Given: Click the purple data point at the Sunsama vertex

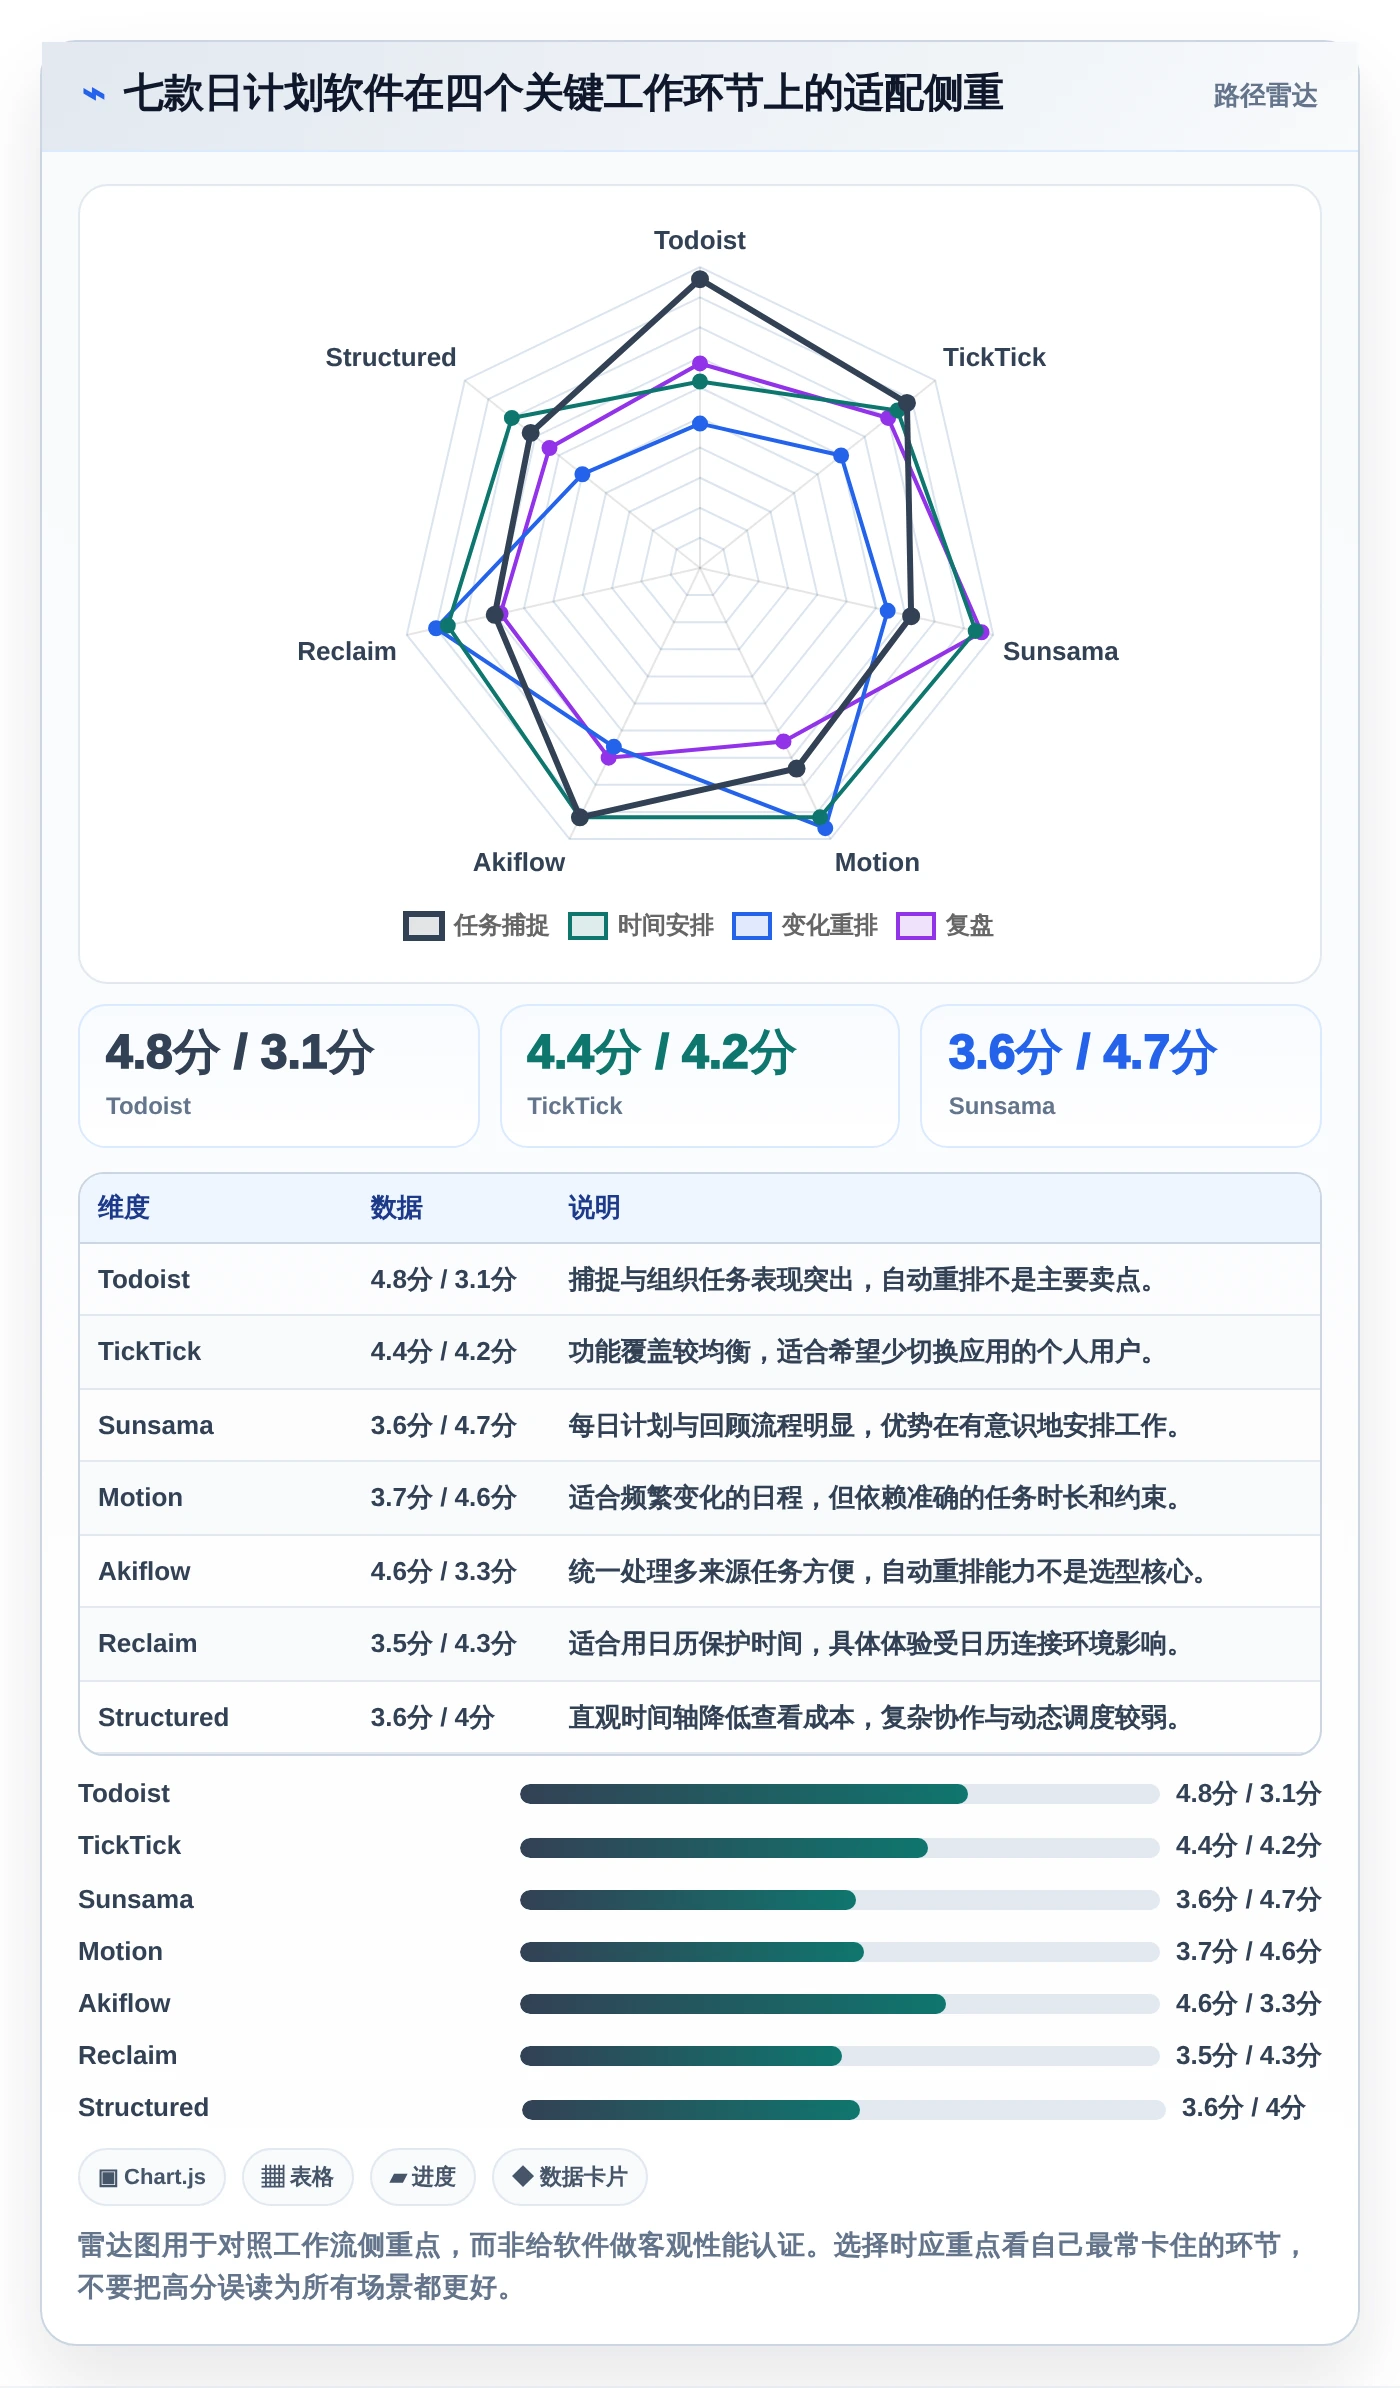Looking at the screenshot, I should click(x=982, y=632).
